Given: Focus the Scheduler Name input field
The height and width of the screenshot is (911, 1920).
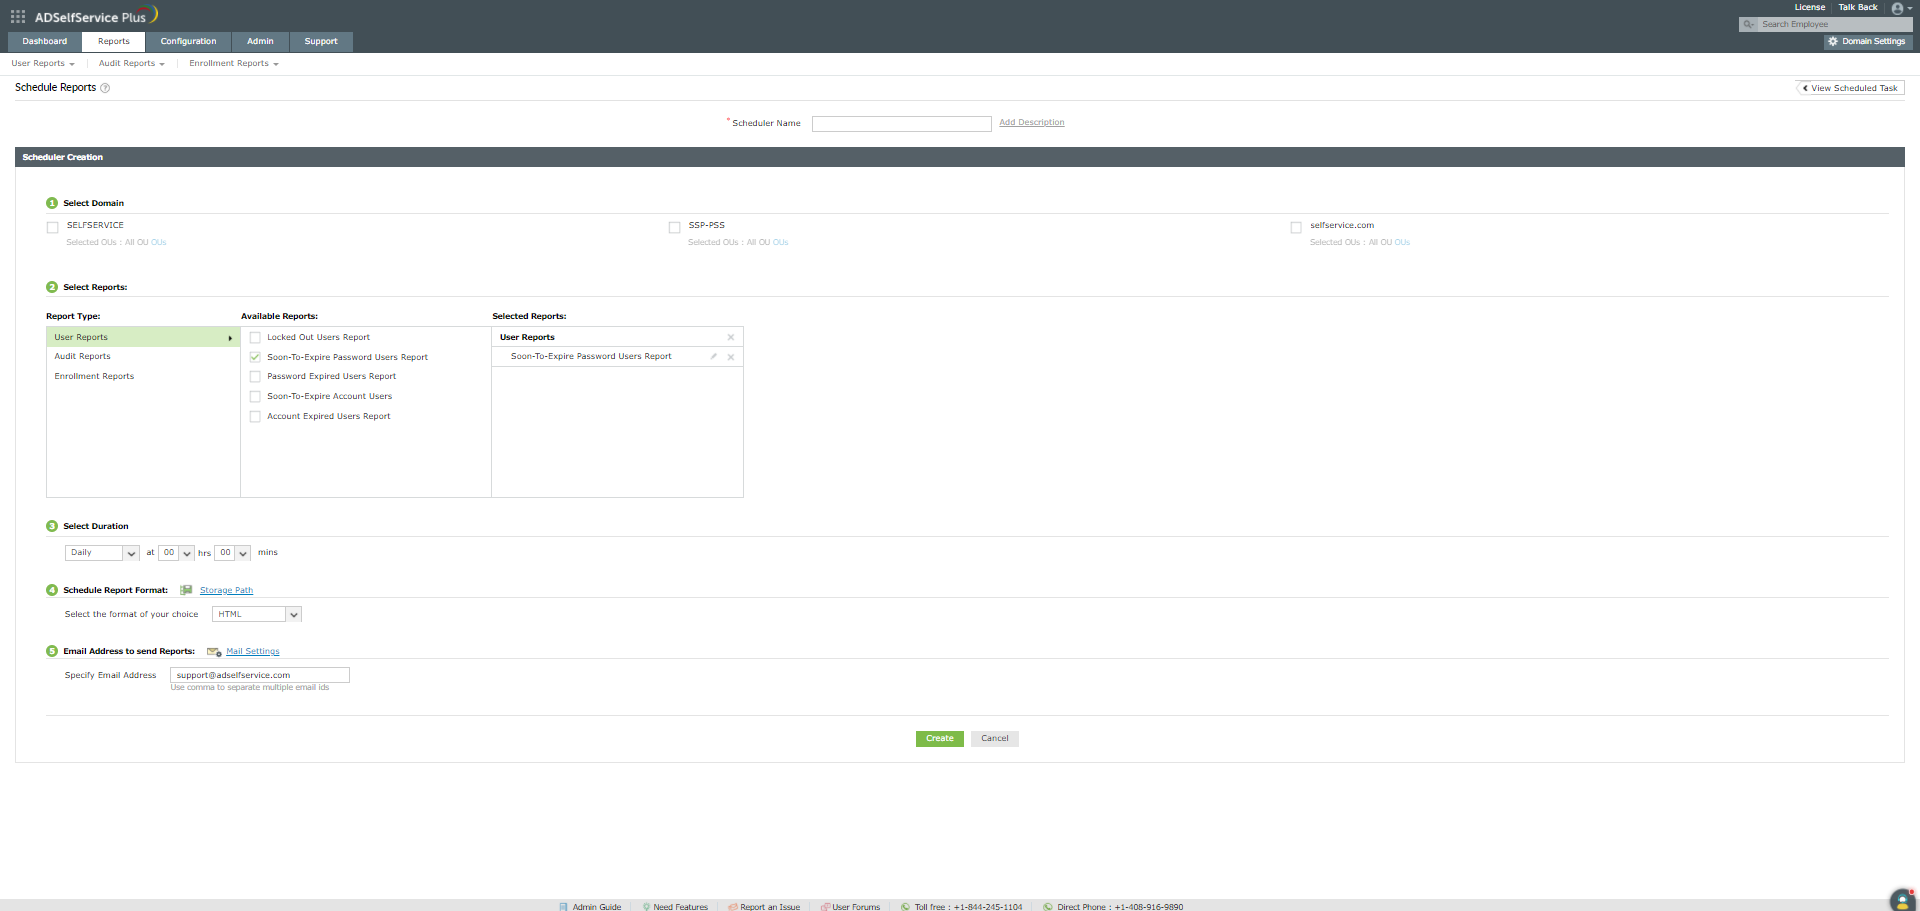Looking at the screenshot, I should [902, 124].
